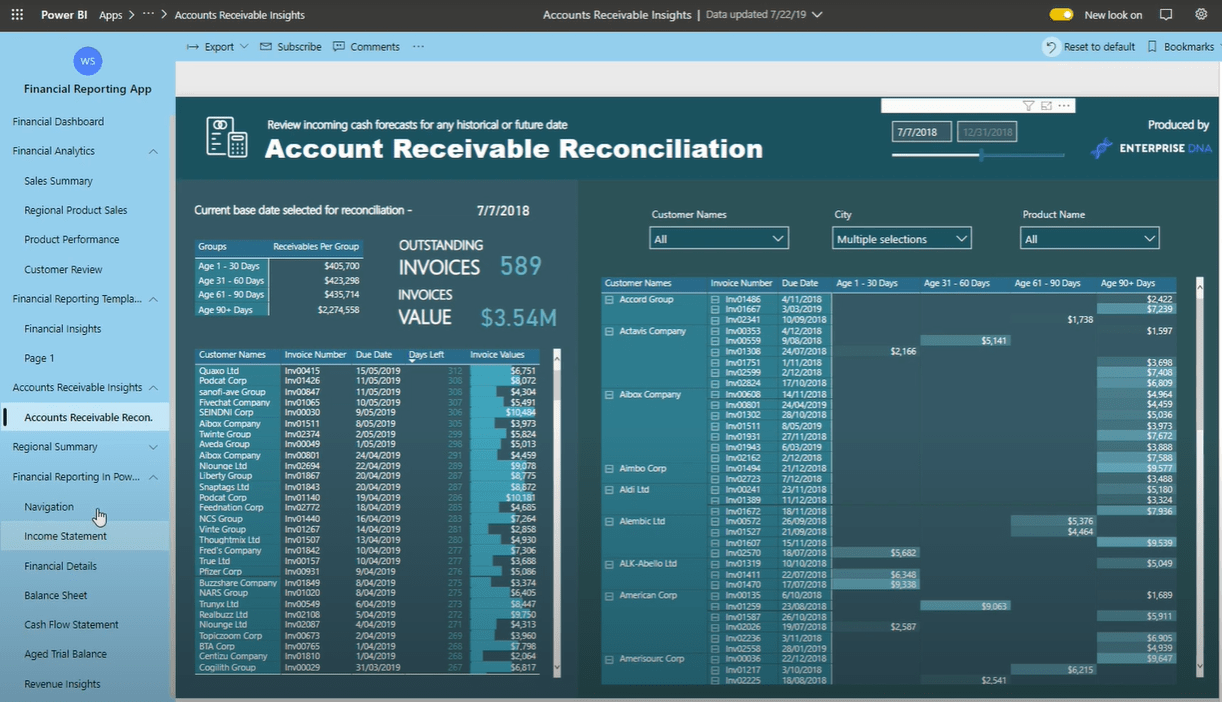Collapse the Actavis Company row

(x=610, y=331)
